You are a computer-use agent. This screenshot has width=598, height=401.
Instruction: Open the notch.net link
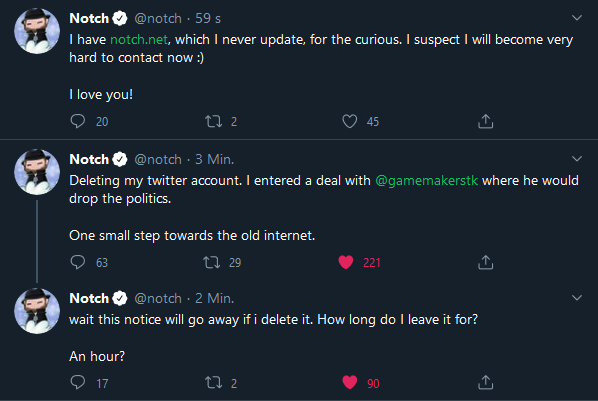[x=139, y=39]
